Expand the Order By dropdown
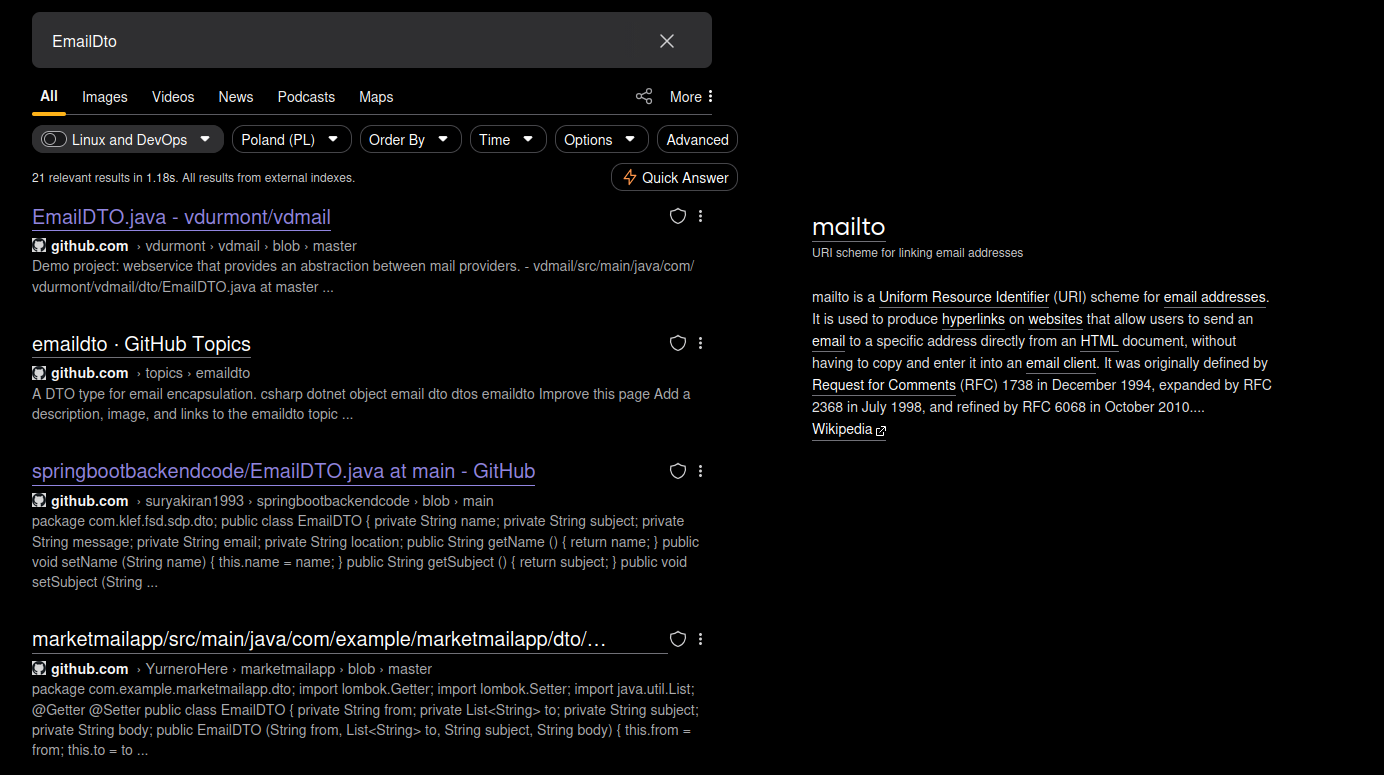The width and height of the screenshot is (1384, 775). [x=410, y=139]
